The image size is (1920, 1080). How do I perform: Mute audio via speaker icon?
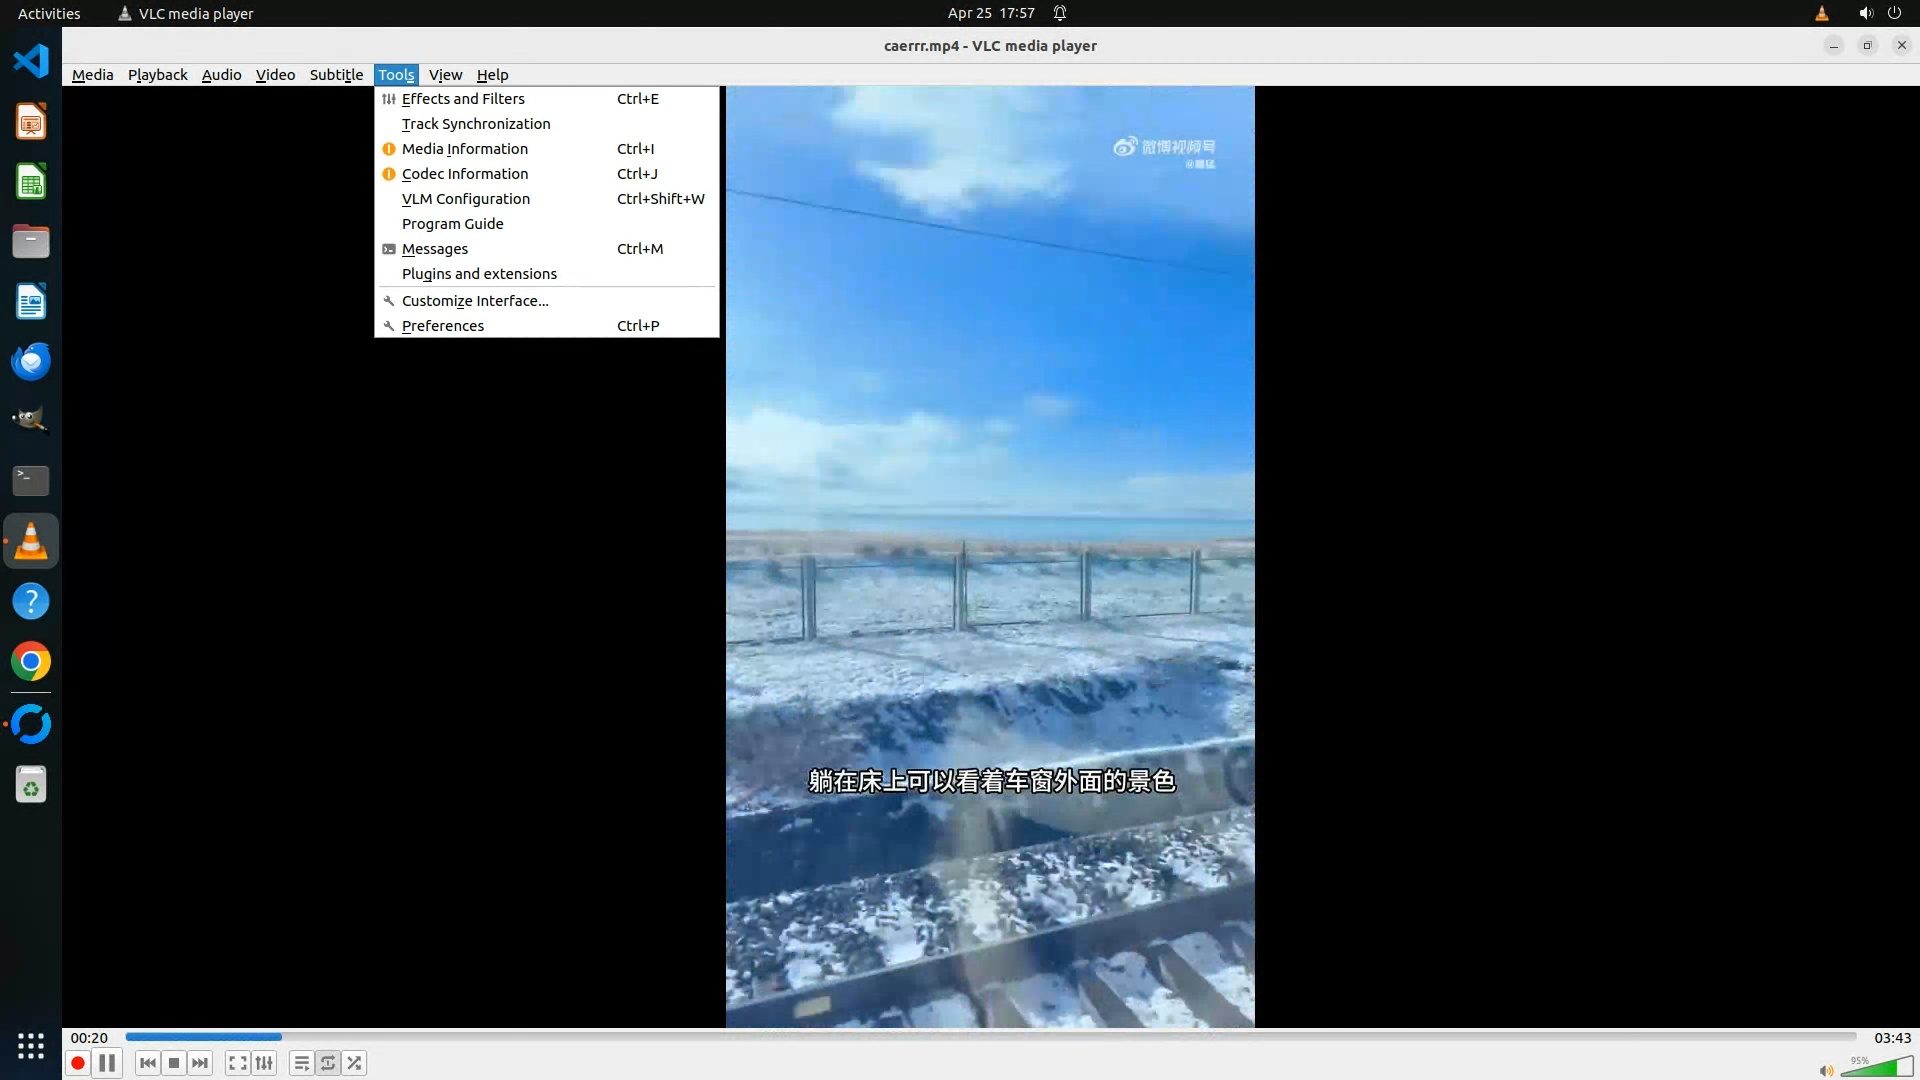(x=1826, y=1070)
